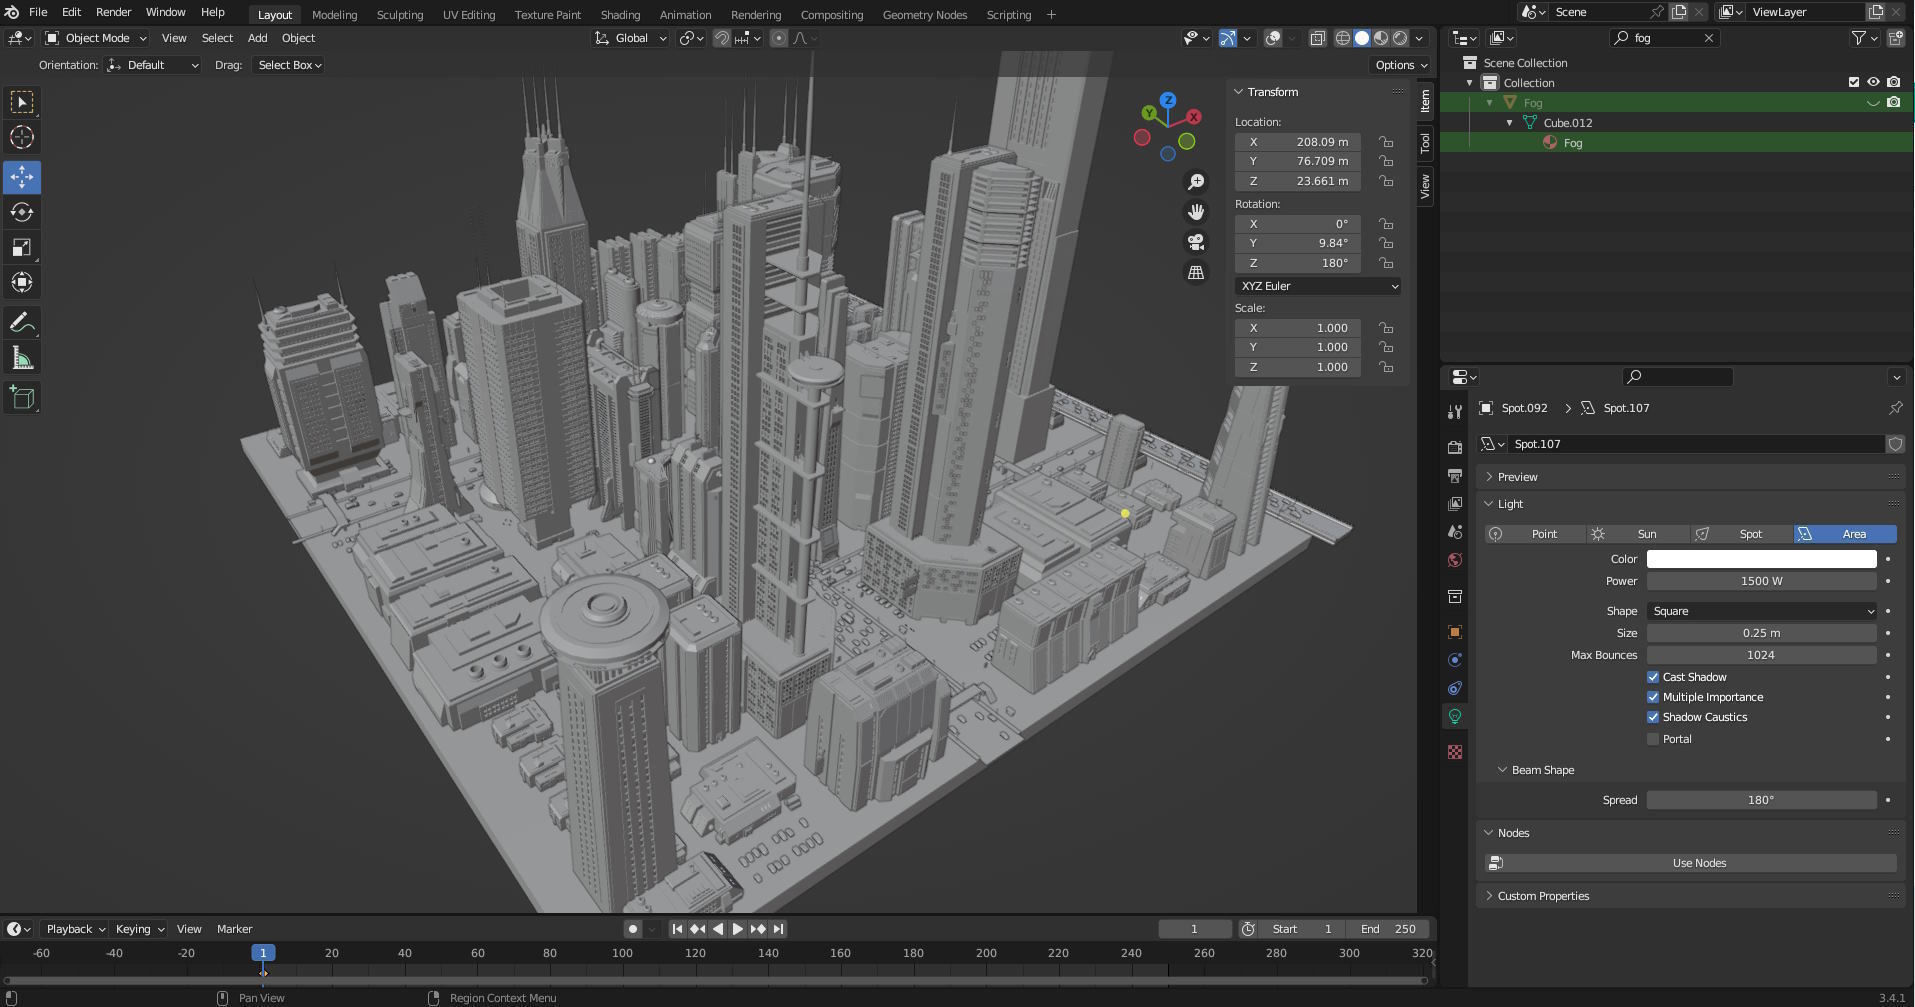The width and height of the screenshot is (1915, 1007).
Task: Open XYZ Euler rotation mode dropdown
Action: 1318,286
